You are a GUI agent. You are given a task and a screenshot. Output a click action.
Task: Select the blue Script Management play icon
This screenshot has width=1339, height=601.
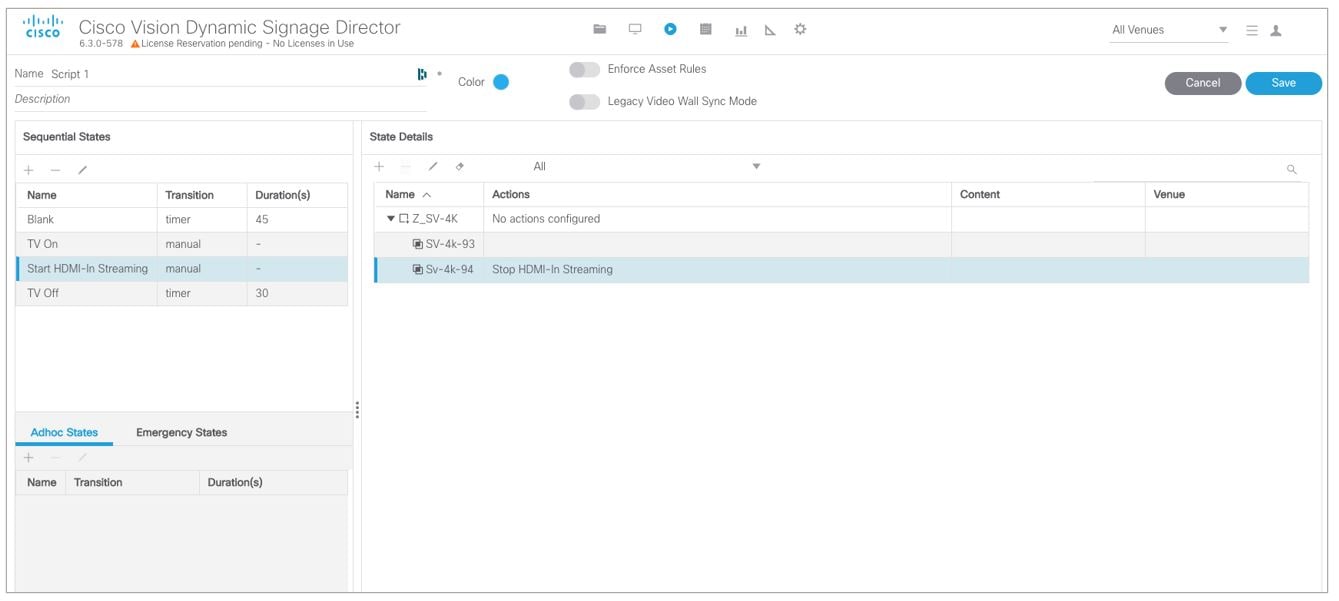[669, 29]
